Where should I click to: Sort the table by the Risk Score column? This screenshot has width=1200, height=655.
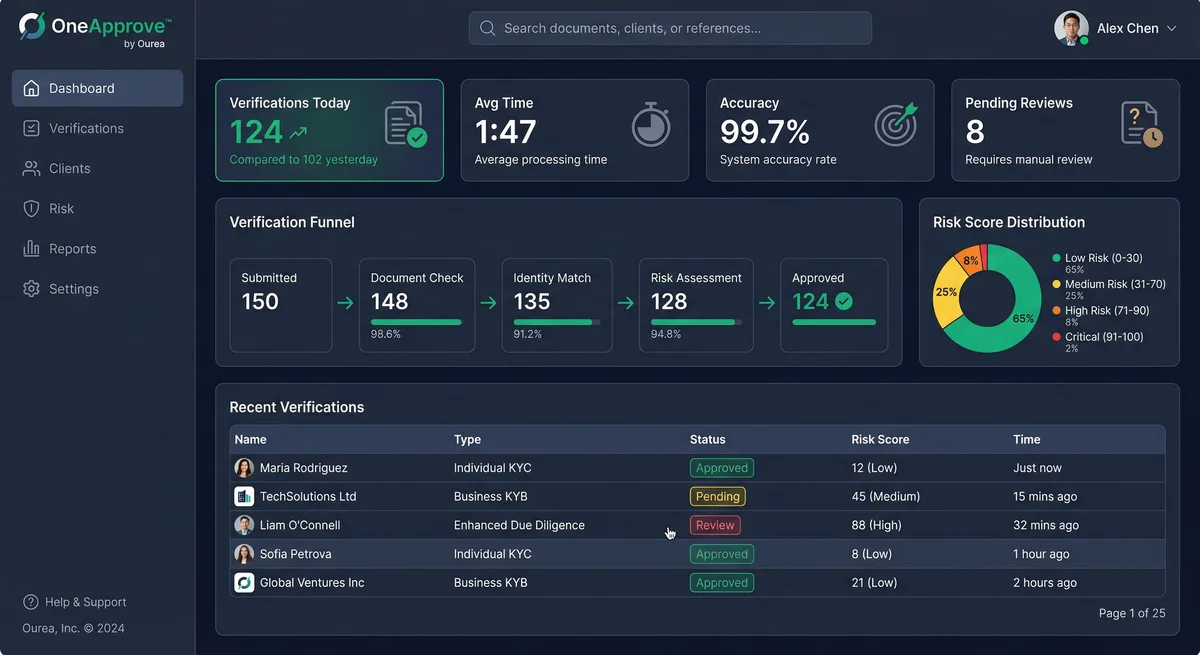880,439
